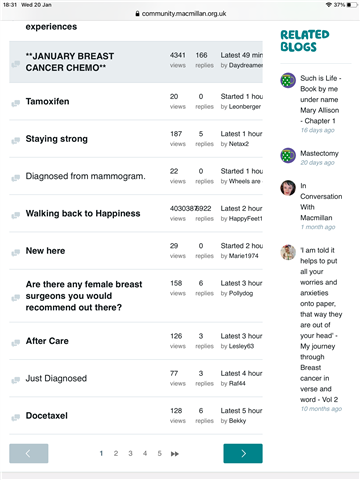The image size is (360, 480).
Task: Click the thread icon beside After Care
Action: pyautogui.click(x=16, y=343)
